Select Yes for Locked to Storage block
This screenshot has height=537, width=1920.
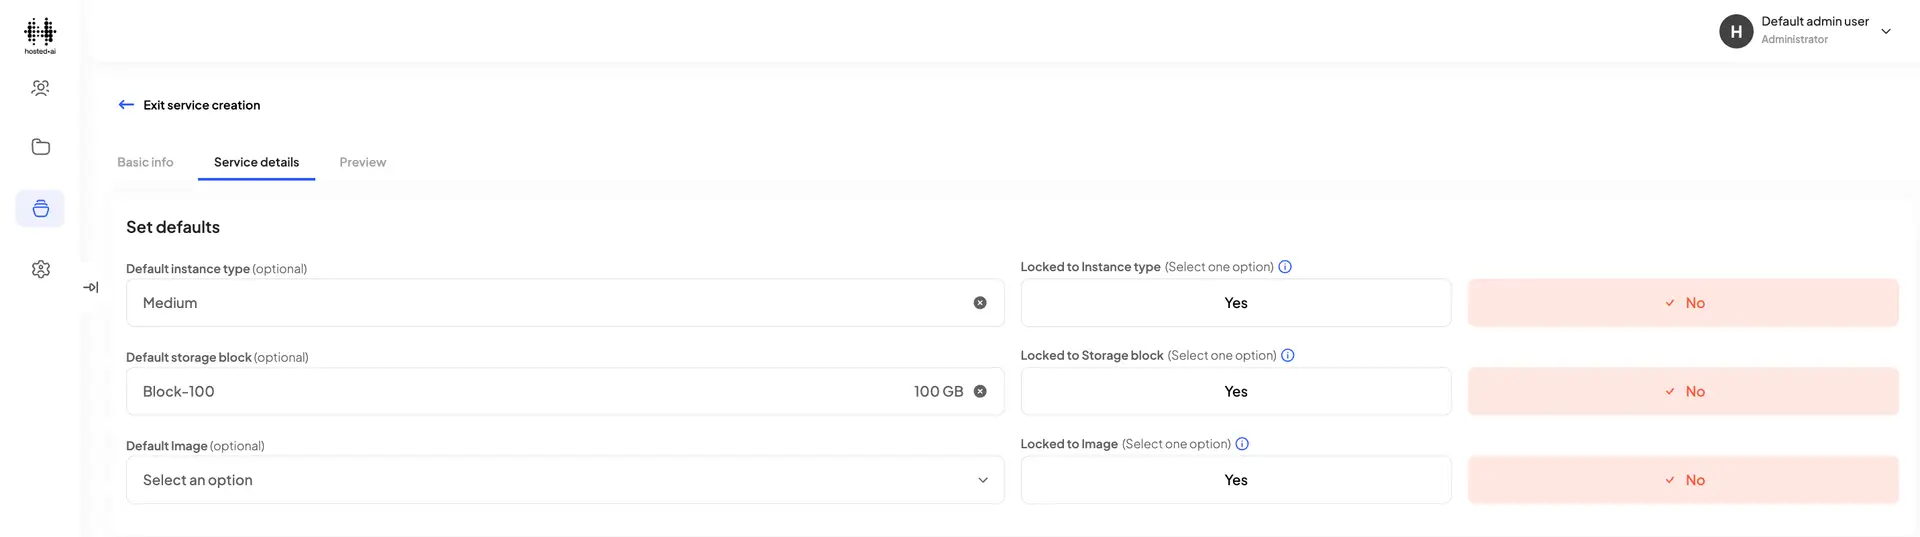tap(1236, 391)
